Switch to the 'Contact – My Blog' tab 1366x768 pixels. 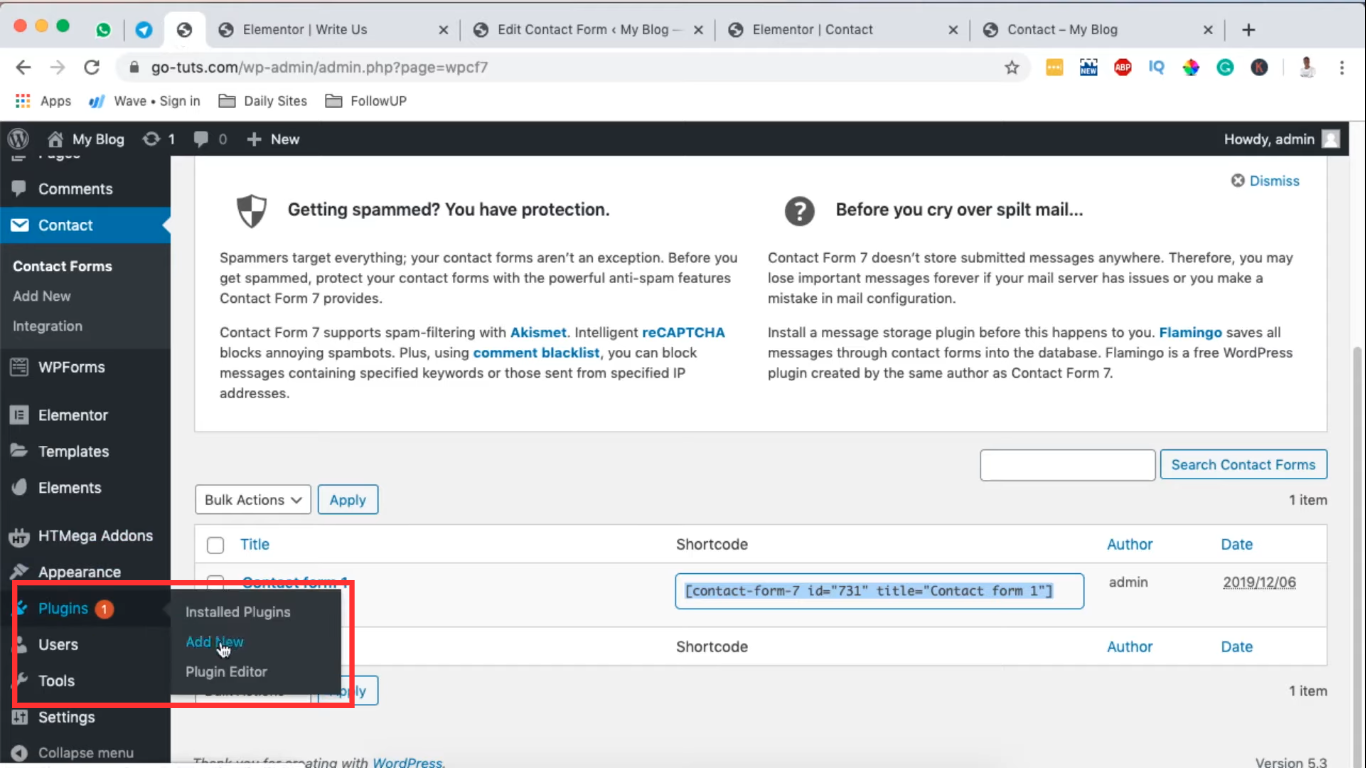click(x=1098, y=30)
